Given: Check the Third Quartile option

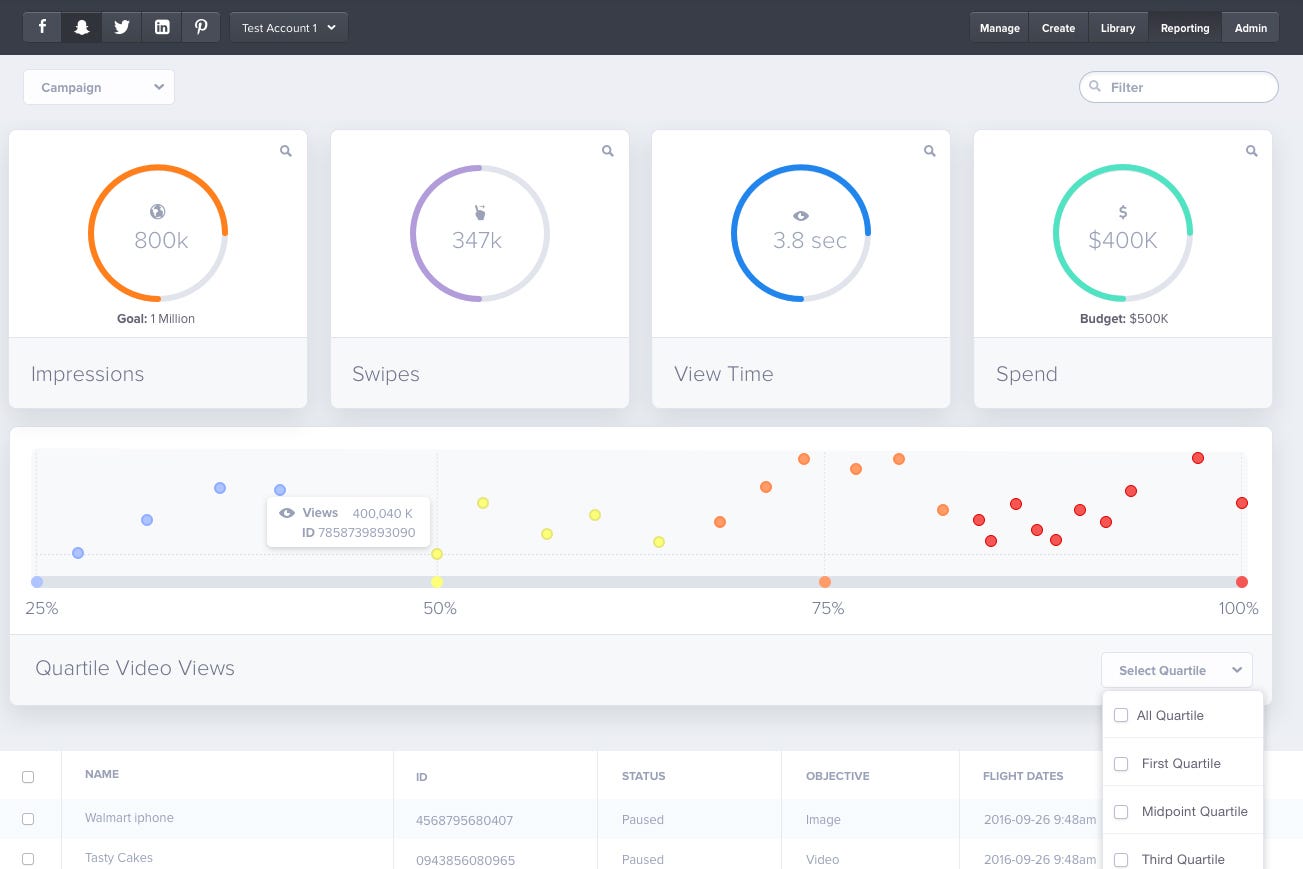Looking at the screenshot, I should point(1121,859).
